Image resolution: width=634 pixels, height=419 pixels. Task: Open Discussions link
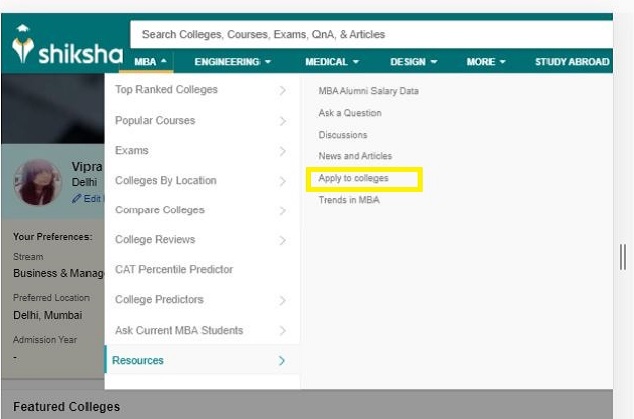click(343, 135)
